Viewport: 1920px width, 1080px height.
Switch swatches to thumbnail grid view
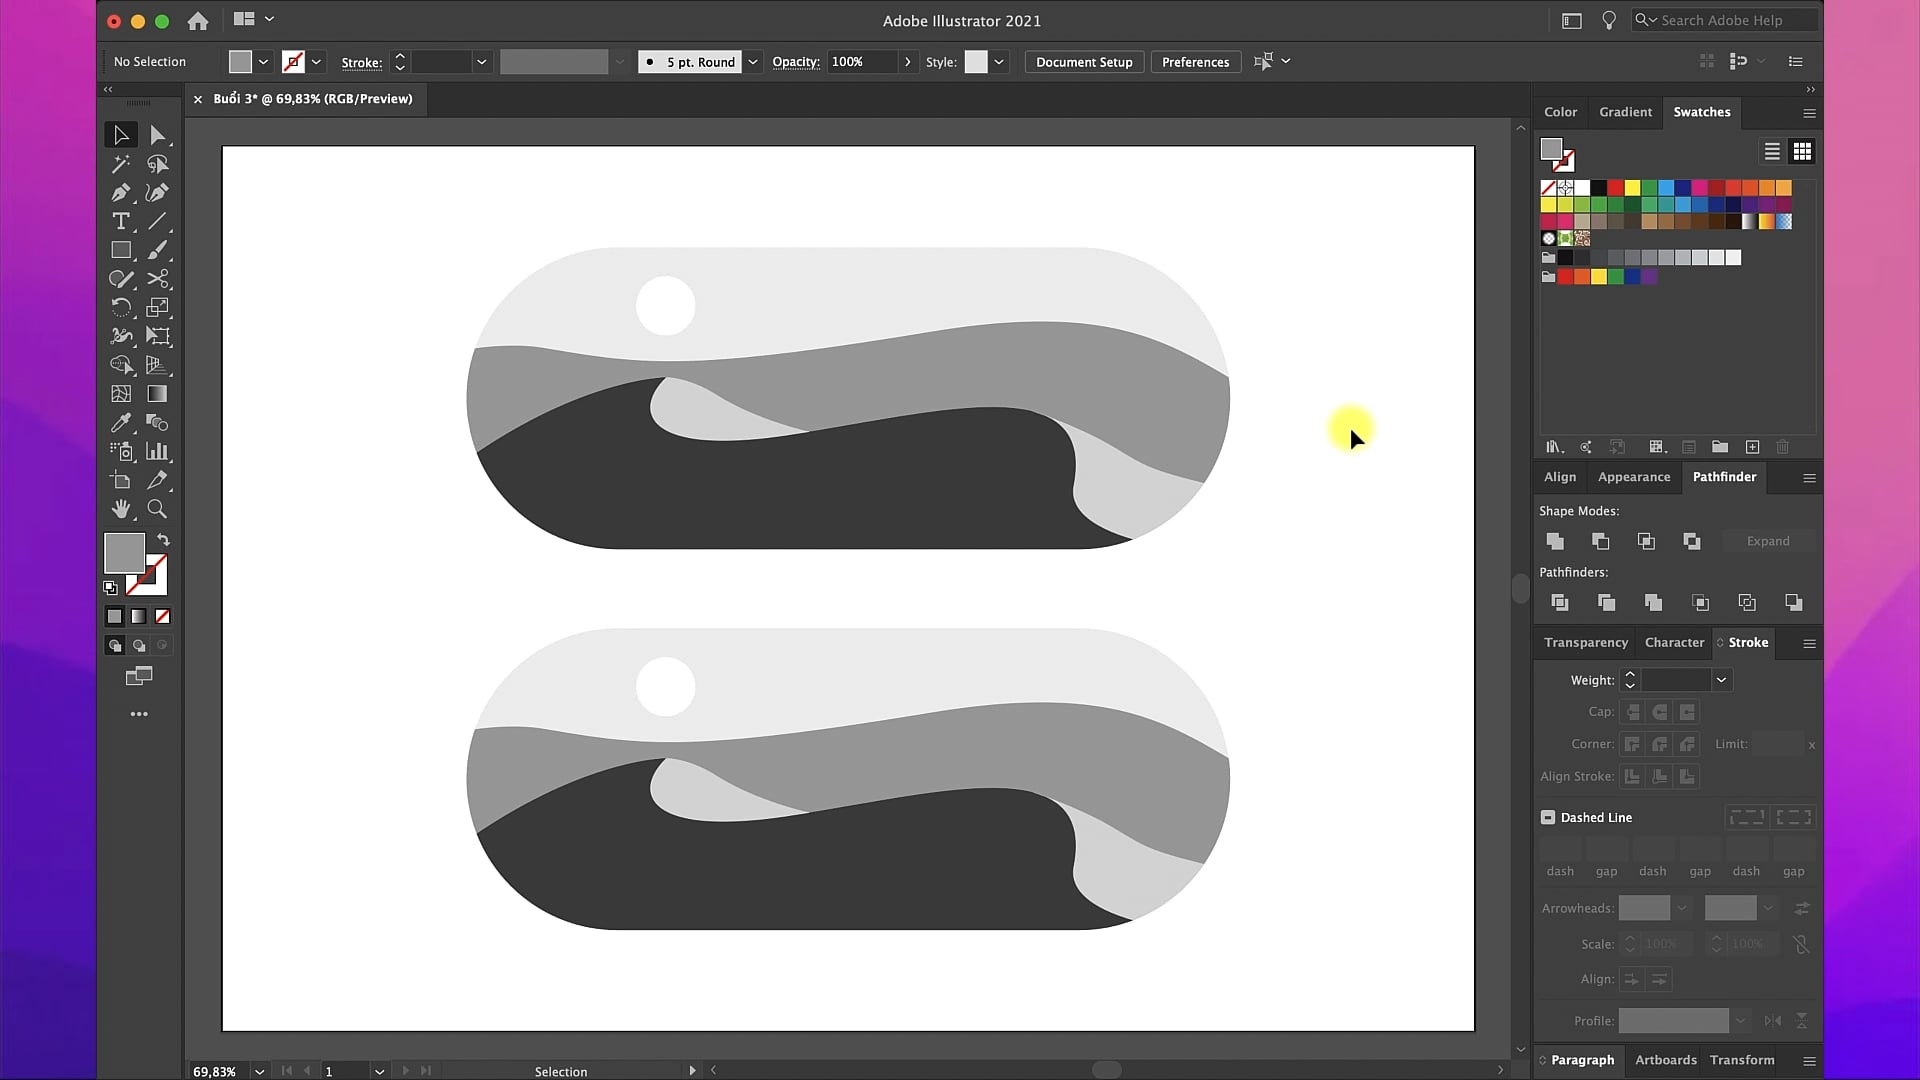[x=1802, y=151]
